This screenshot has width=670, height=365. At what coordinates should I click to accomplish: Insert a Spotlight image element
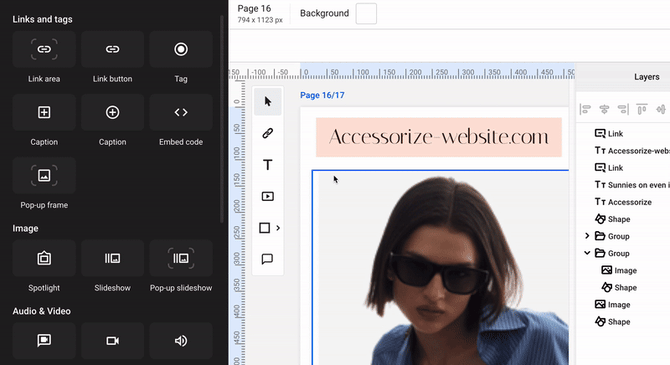click(x=44, y=258)
